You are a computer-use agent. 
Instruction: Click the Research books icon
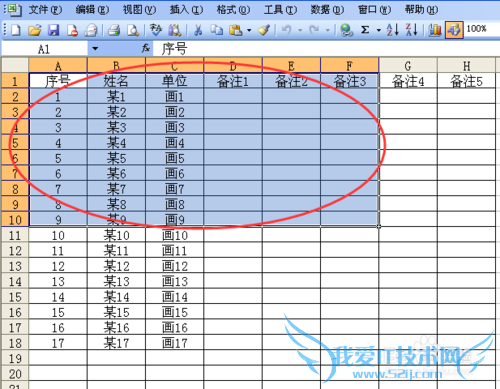[x=174, y=30]
